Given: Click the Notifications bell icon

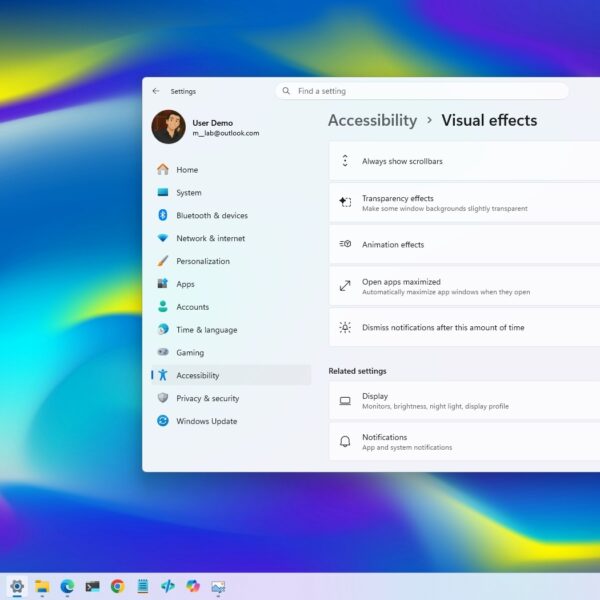Looking at the screenshot, I should (345, 441).
